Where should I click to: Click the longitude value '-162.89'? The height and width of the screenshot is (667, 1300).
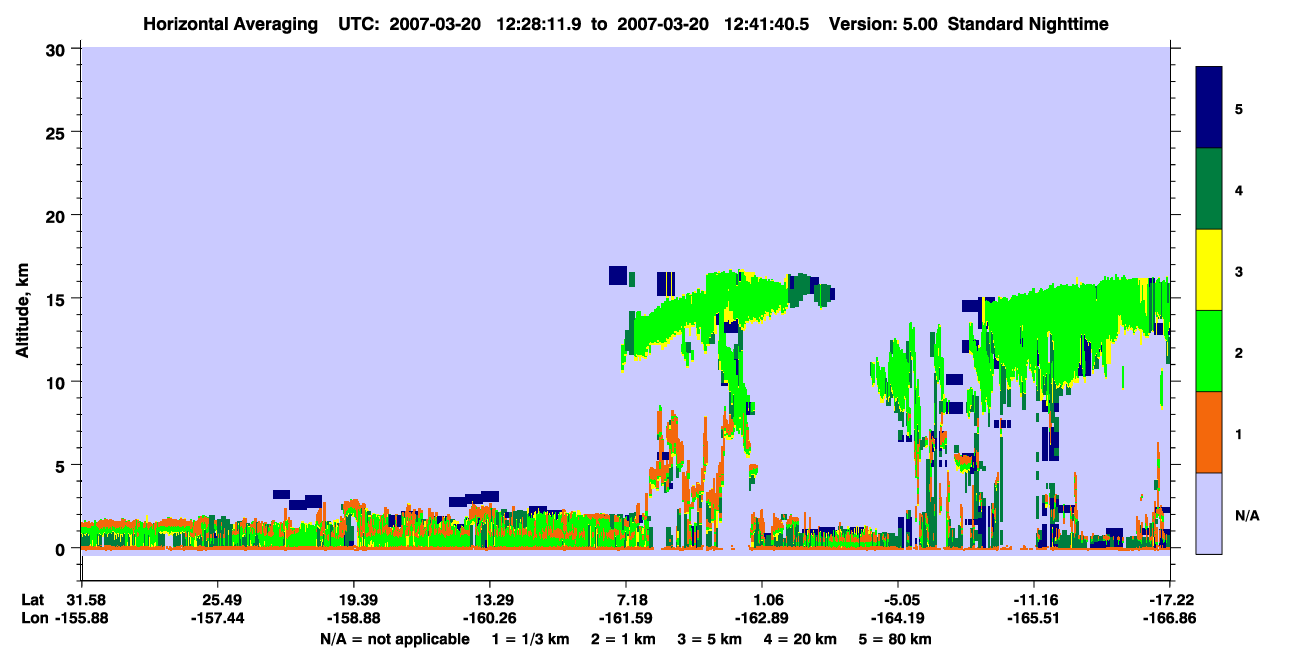click(762, 618)
